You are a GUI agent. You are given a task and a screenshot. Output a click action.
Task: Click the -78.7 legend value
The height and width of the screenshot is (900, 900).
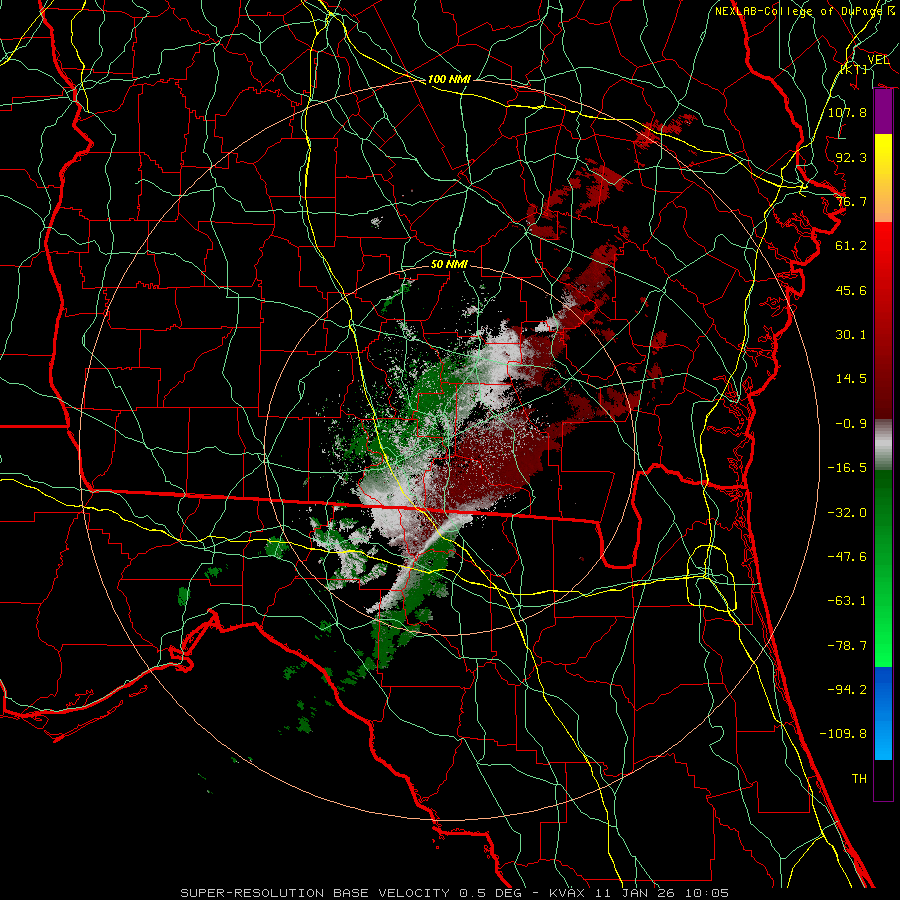coord(847,645)
